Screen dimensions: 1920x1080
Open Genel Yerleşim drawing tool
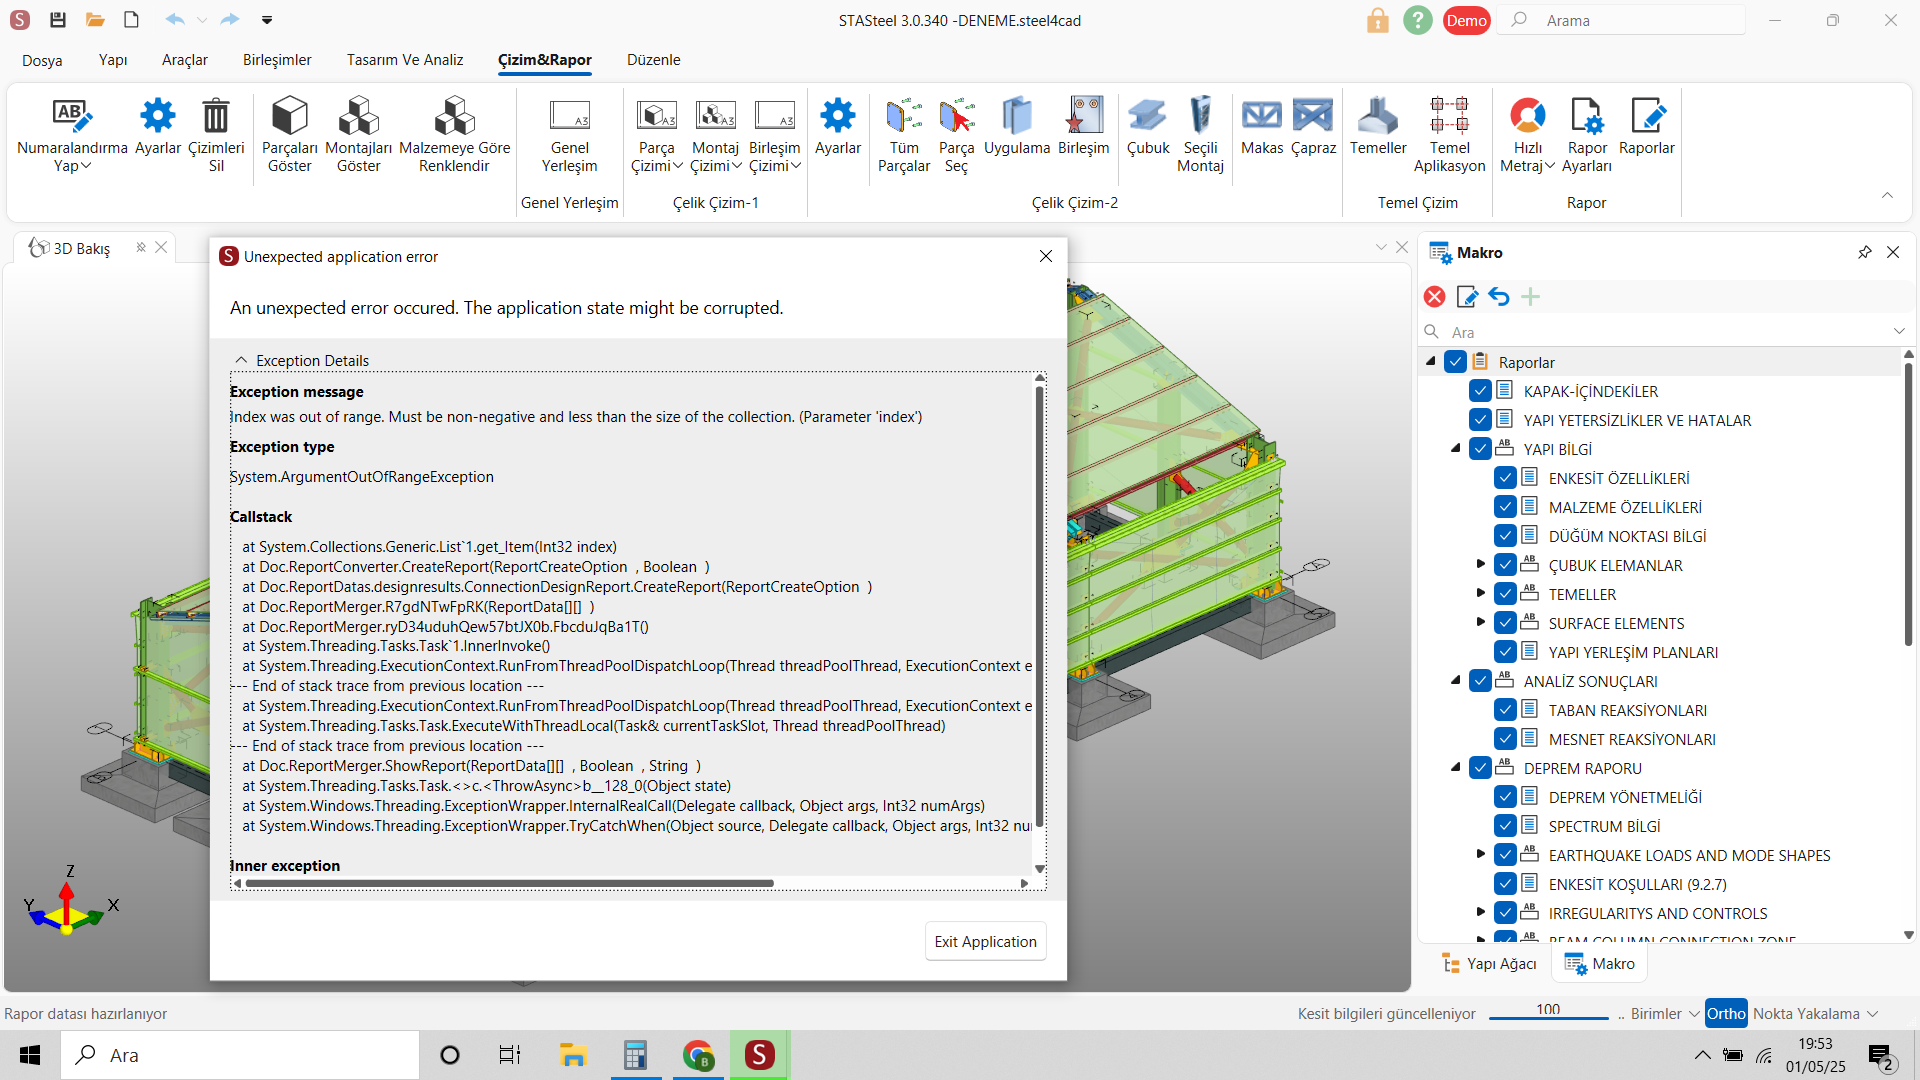pos(569,117)
